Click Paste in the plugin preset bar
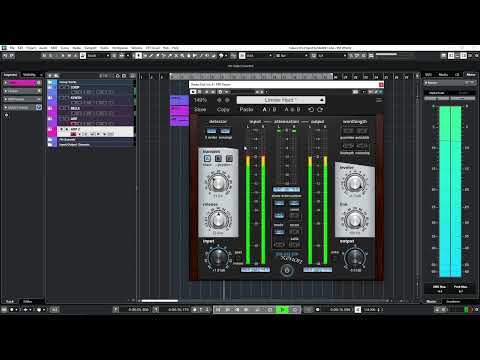Screen dimensions: 480x360 (246, 109)
